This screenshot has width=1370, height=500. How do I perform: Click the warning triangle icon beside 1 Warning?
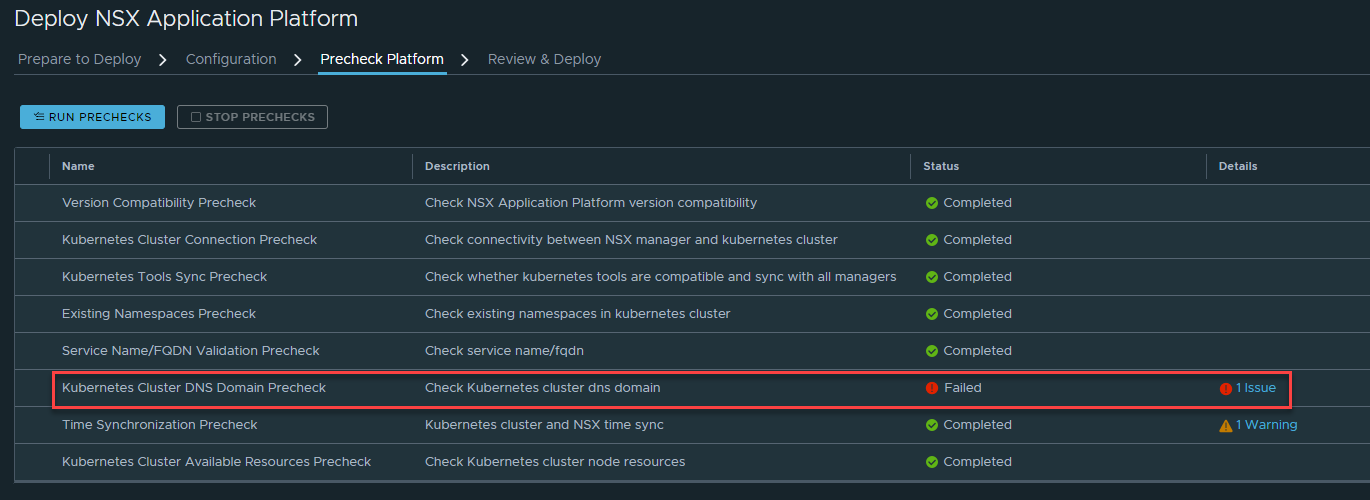1226,425
